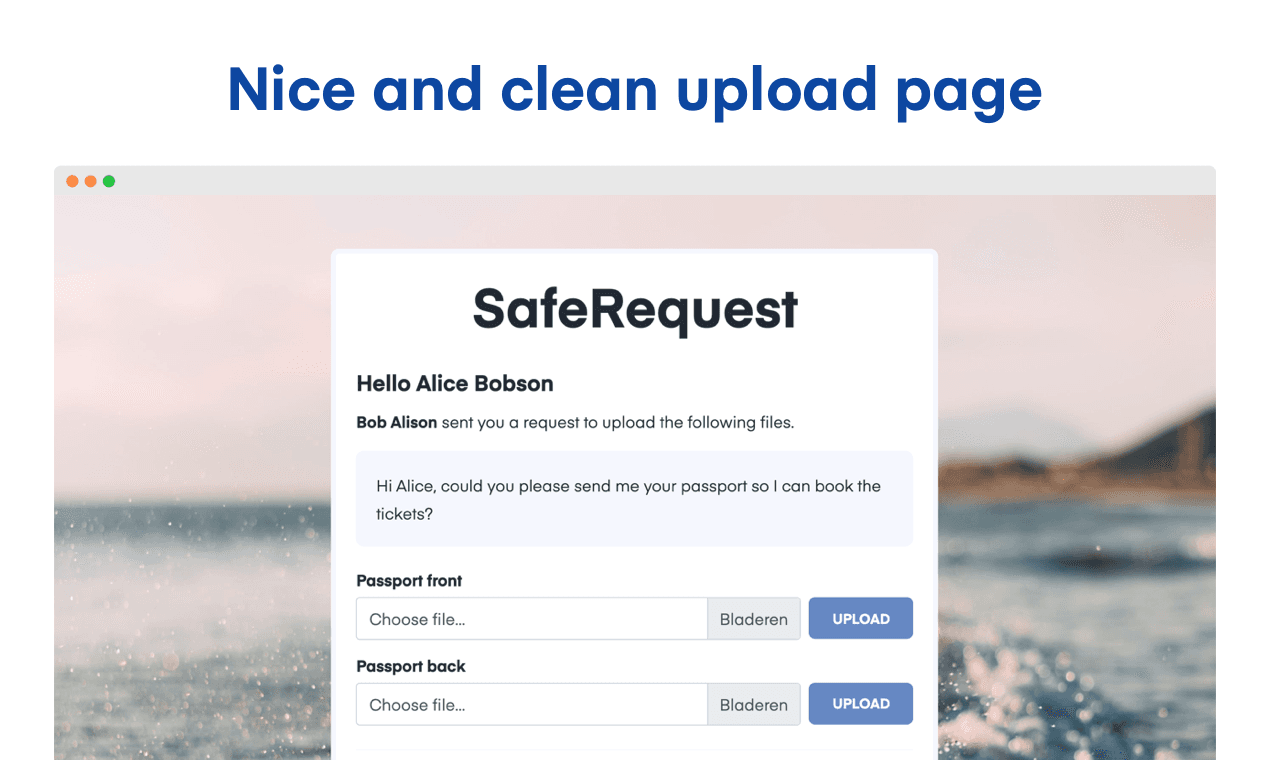Click the Nice and clean upload page headline

point(635,89)
